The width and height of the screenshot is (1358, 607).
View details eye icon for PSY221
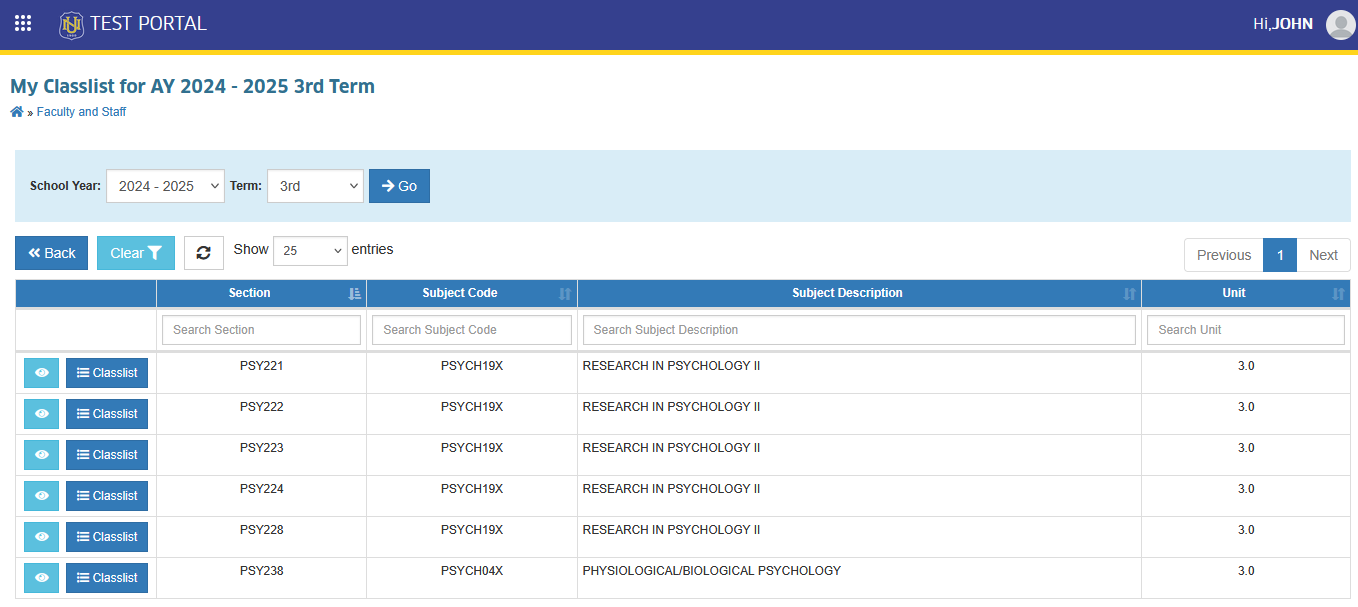pos(42,373)
